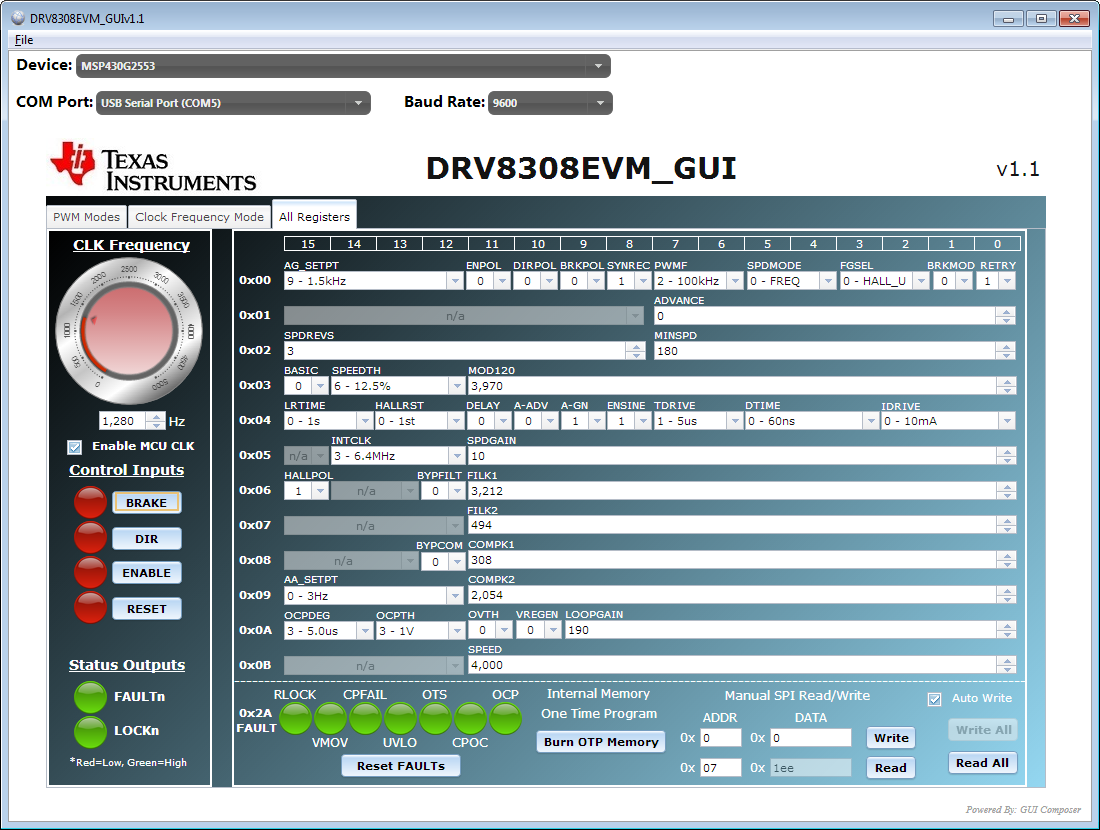1100x830 pixels.
Task: Expand the LRTIME 1s dropdown
Action: pos(364,421)
